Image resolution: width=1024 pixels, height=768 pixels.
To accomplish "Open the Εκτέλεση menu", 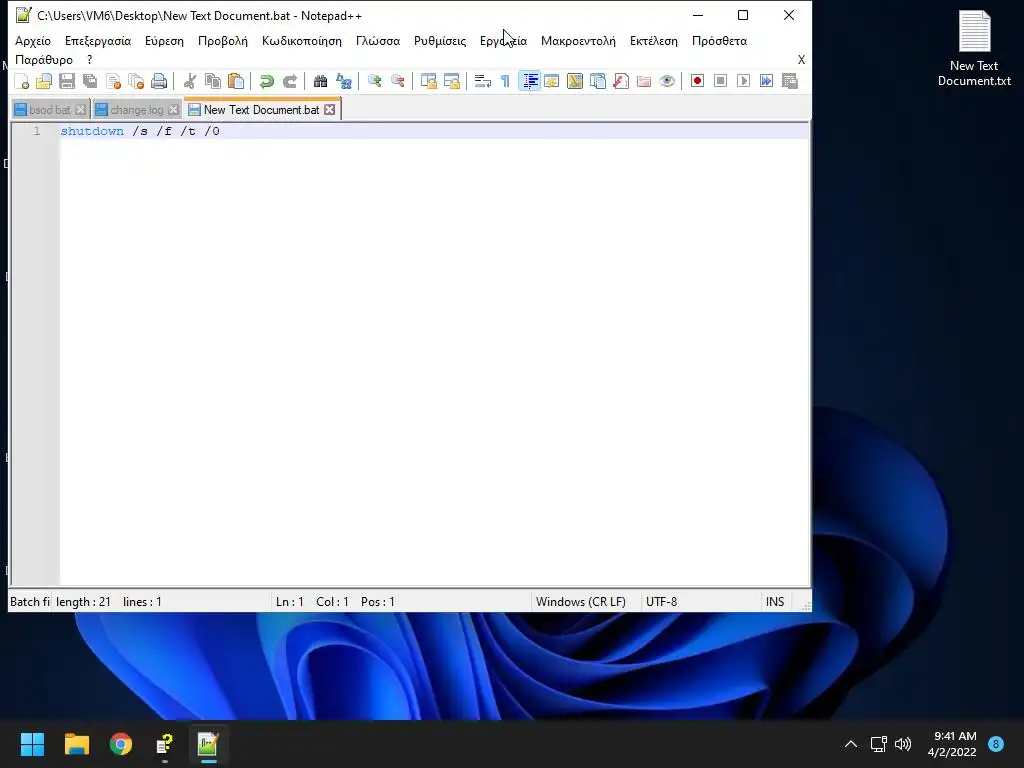I will click(654, 40).
